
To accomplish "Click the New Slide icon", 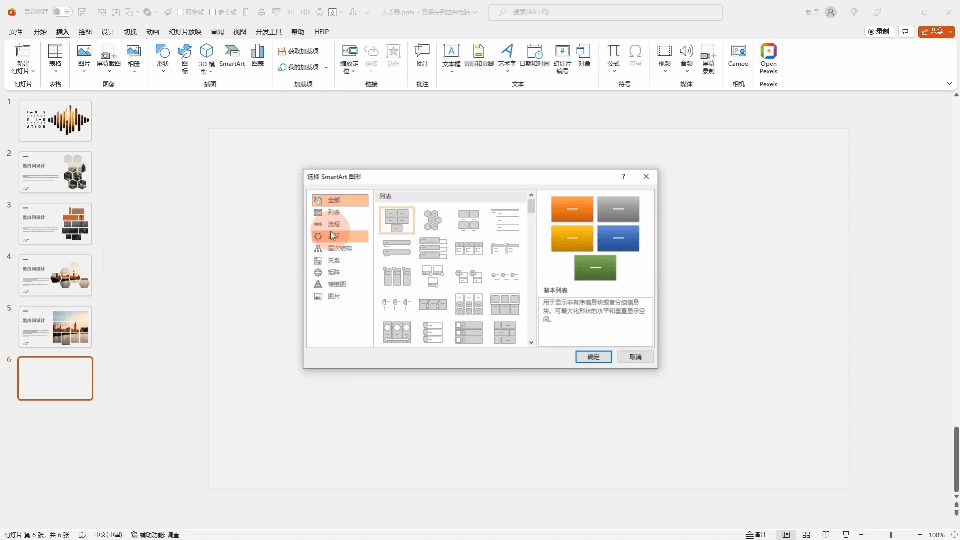I will (x=23, y=51).
